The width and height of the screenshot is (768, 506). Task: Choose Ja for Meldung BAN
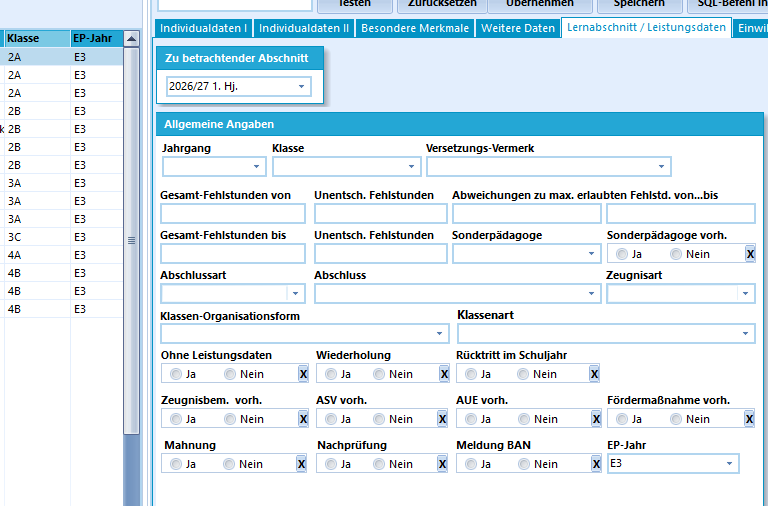click(479, 464)
